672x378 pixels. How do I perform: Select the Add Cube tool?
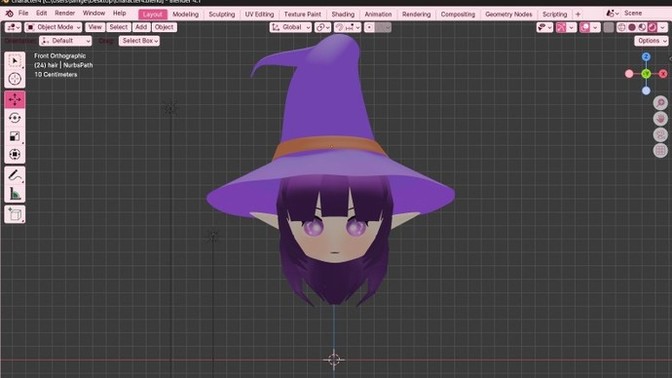tap(15, 214)
